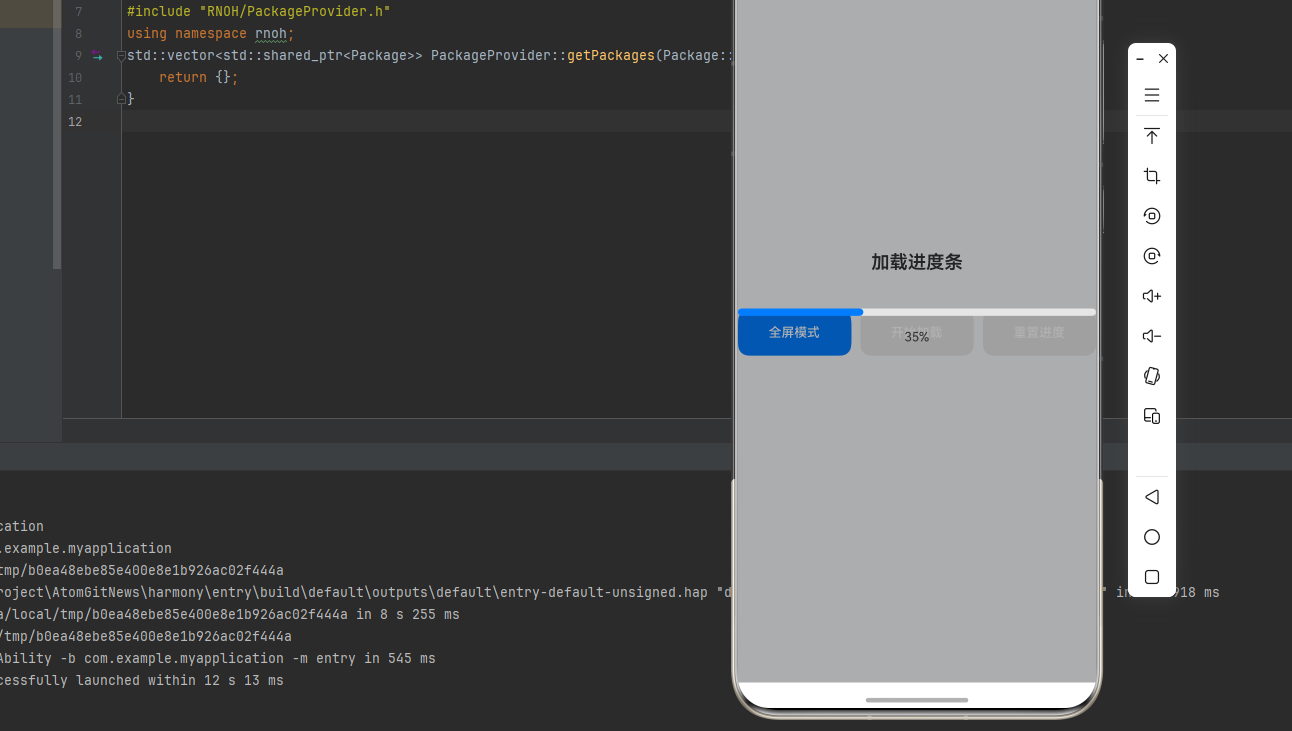
Task: Click the gutter override arrow on line 9
Action: pyautogui.click(x=96, y=56)
